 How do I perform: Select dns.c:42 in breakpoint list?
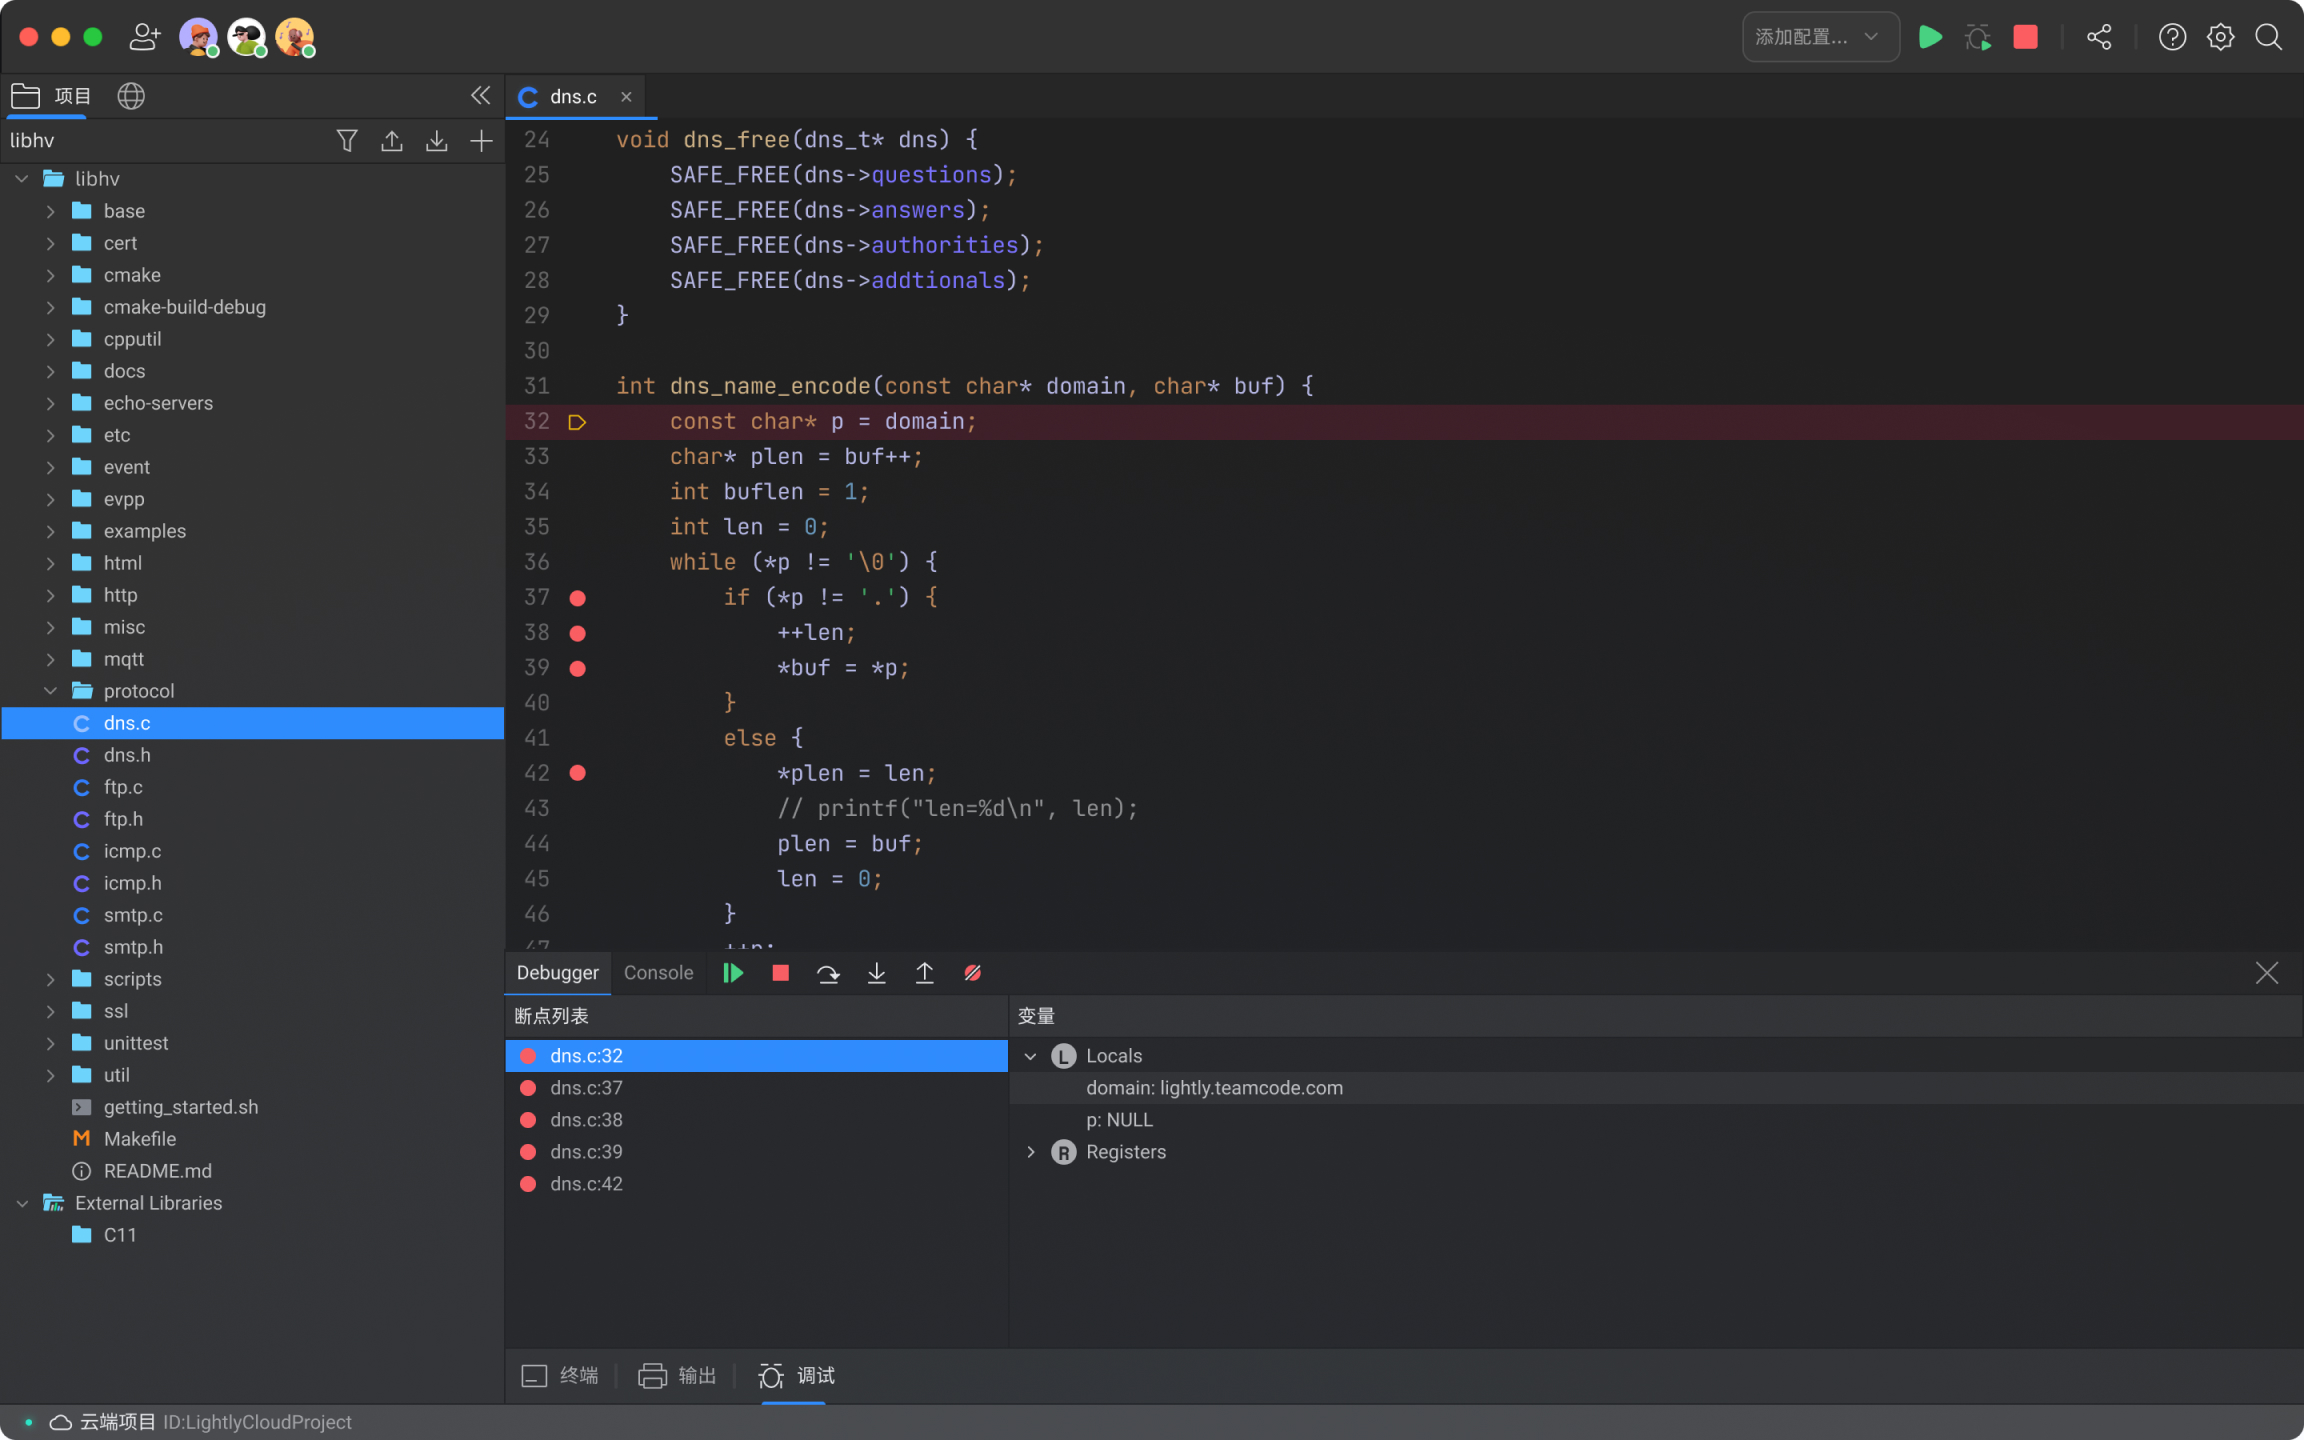(x=756, y=1184)
